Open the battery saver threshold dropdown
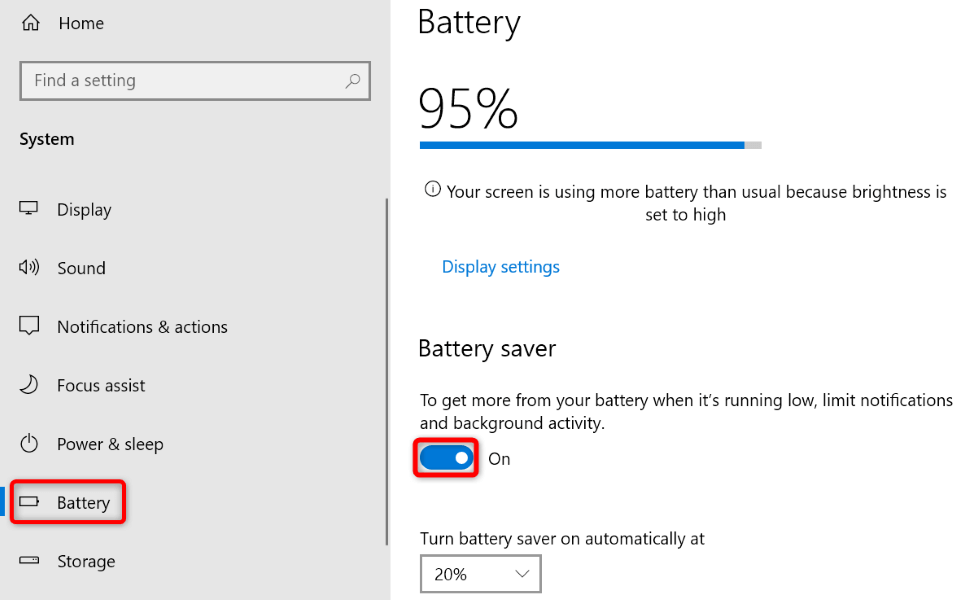This screenshot has width=979, height=600. coord(480,574)
